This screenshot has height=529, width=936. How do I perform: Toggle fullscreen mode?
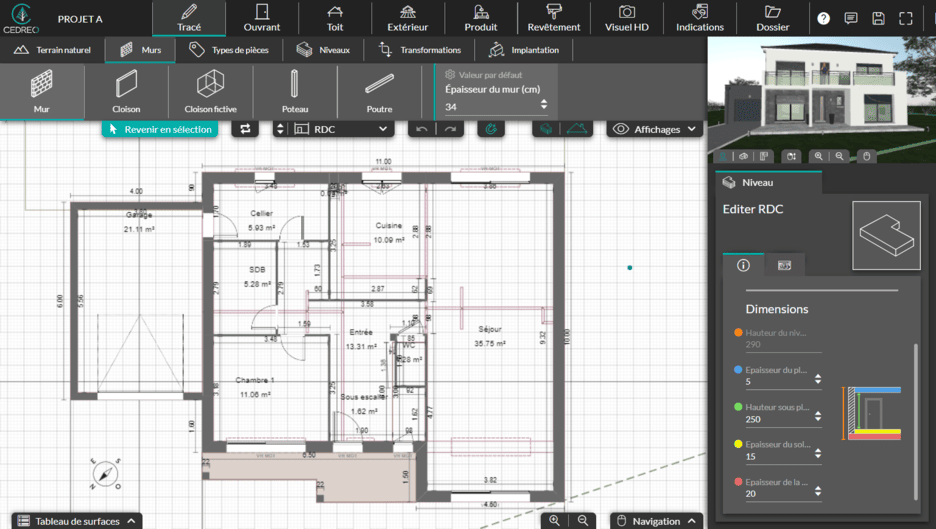[x=906, y=18]
